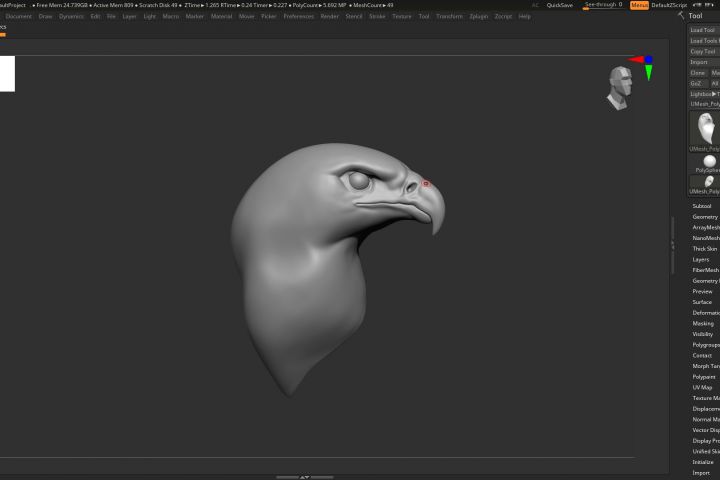
Task: Expand the Masking section
Action: 703,323
